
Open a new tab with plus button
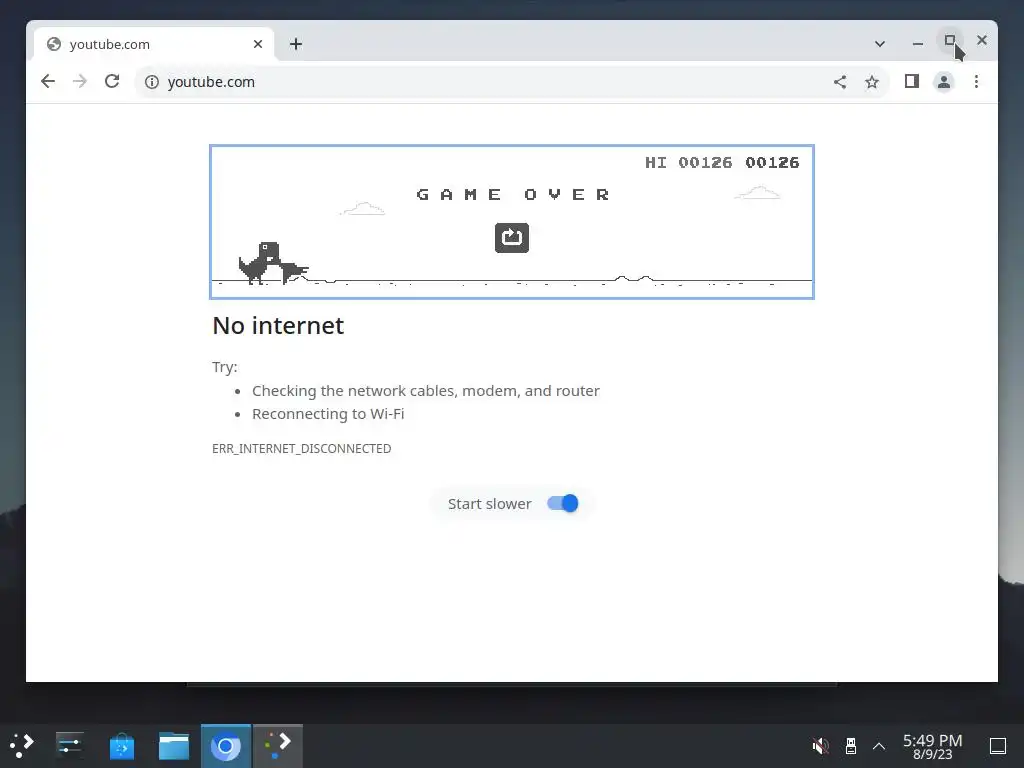point(296,44)
